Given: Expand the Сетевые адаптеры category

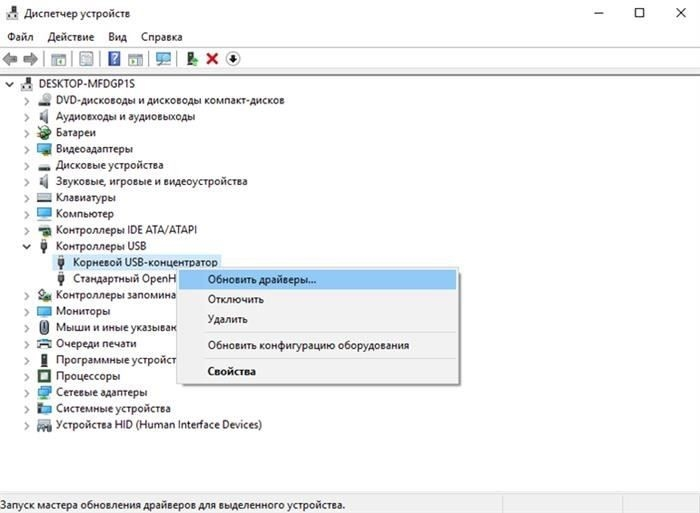Looking at the screenshot, I should click(27, 393).
